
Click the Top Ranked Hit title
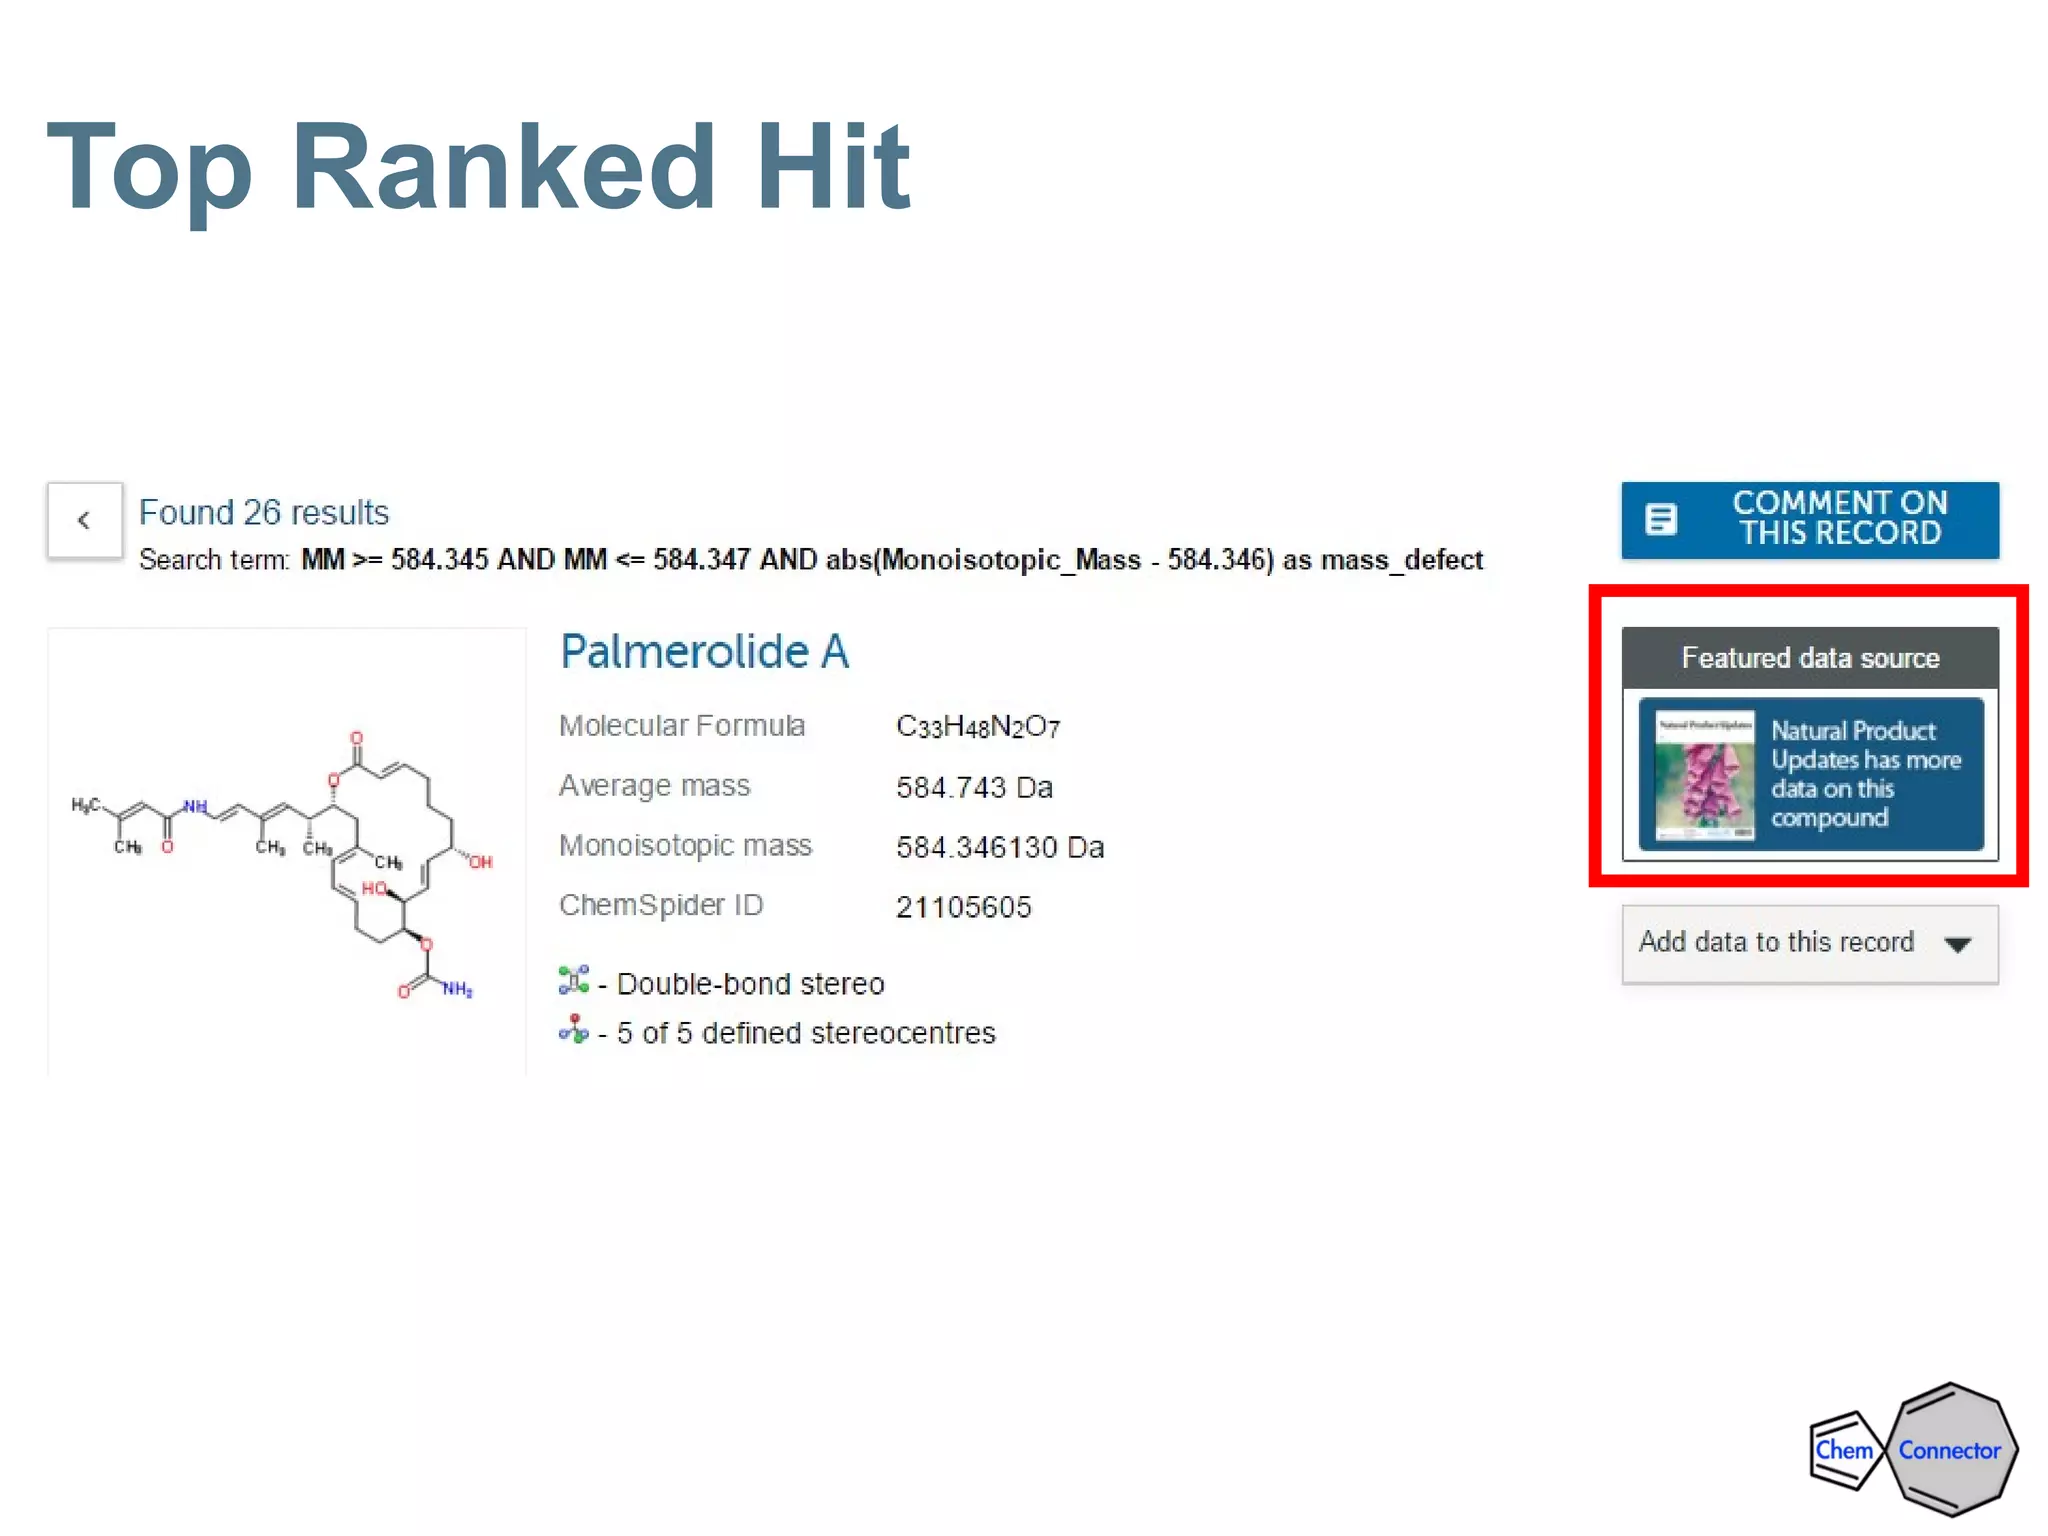pos(479,166)
